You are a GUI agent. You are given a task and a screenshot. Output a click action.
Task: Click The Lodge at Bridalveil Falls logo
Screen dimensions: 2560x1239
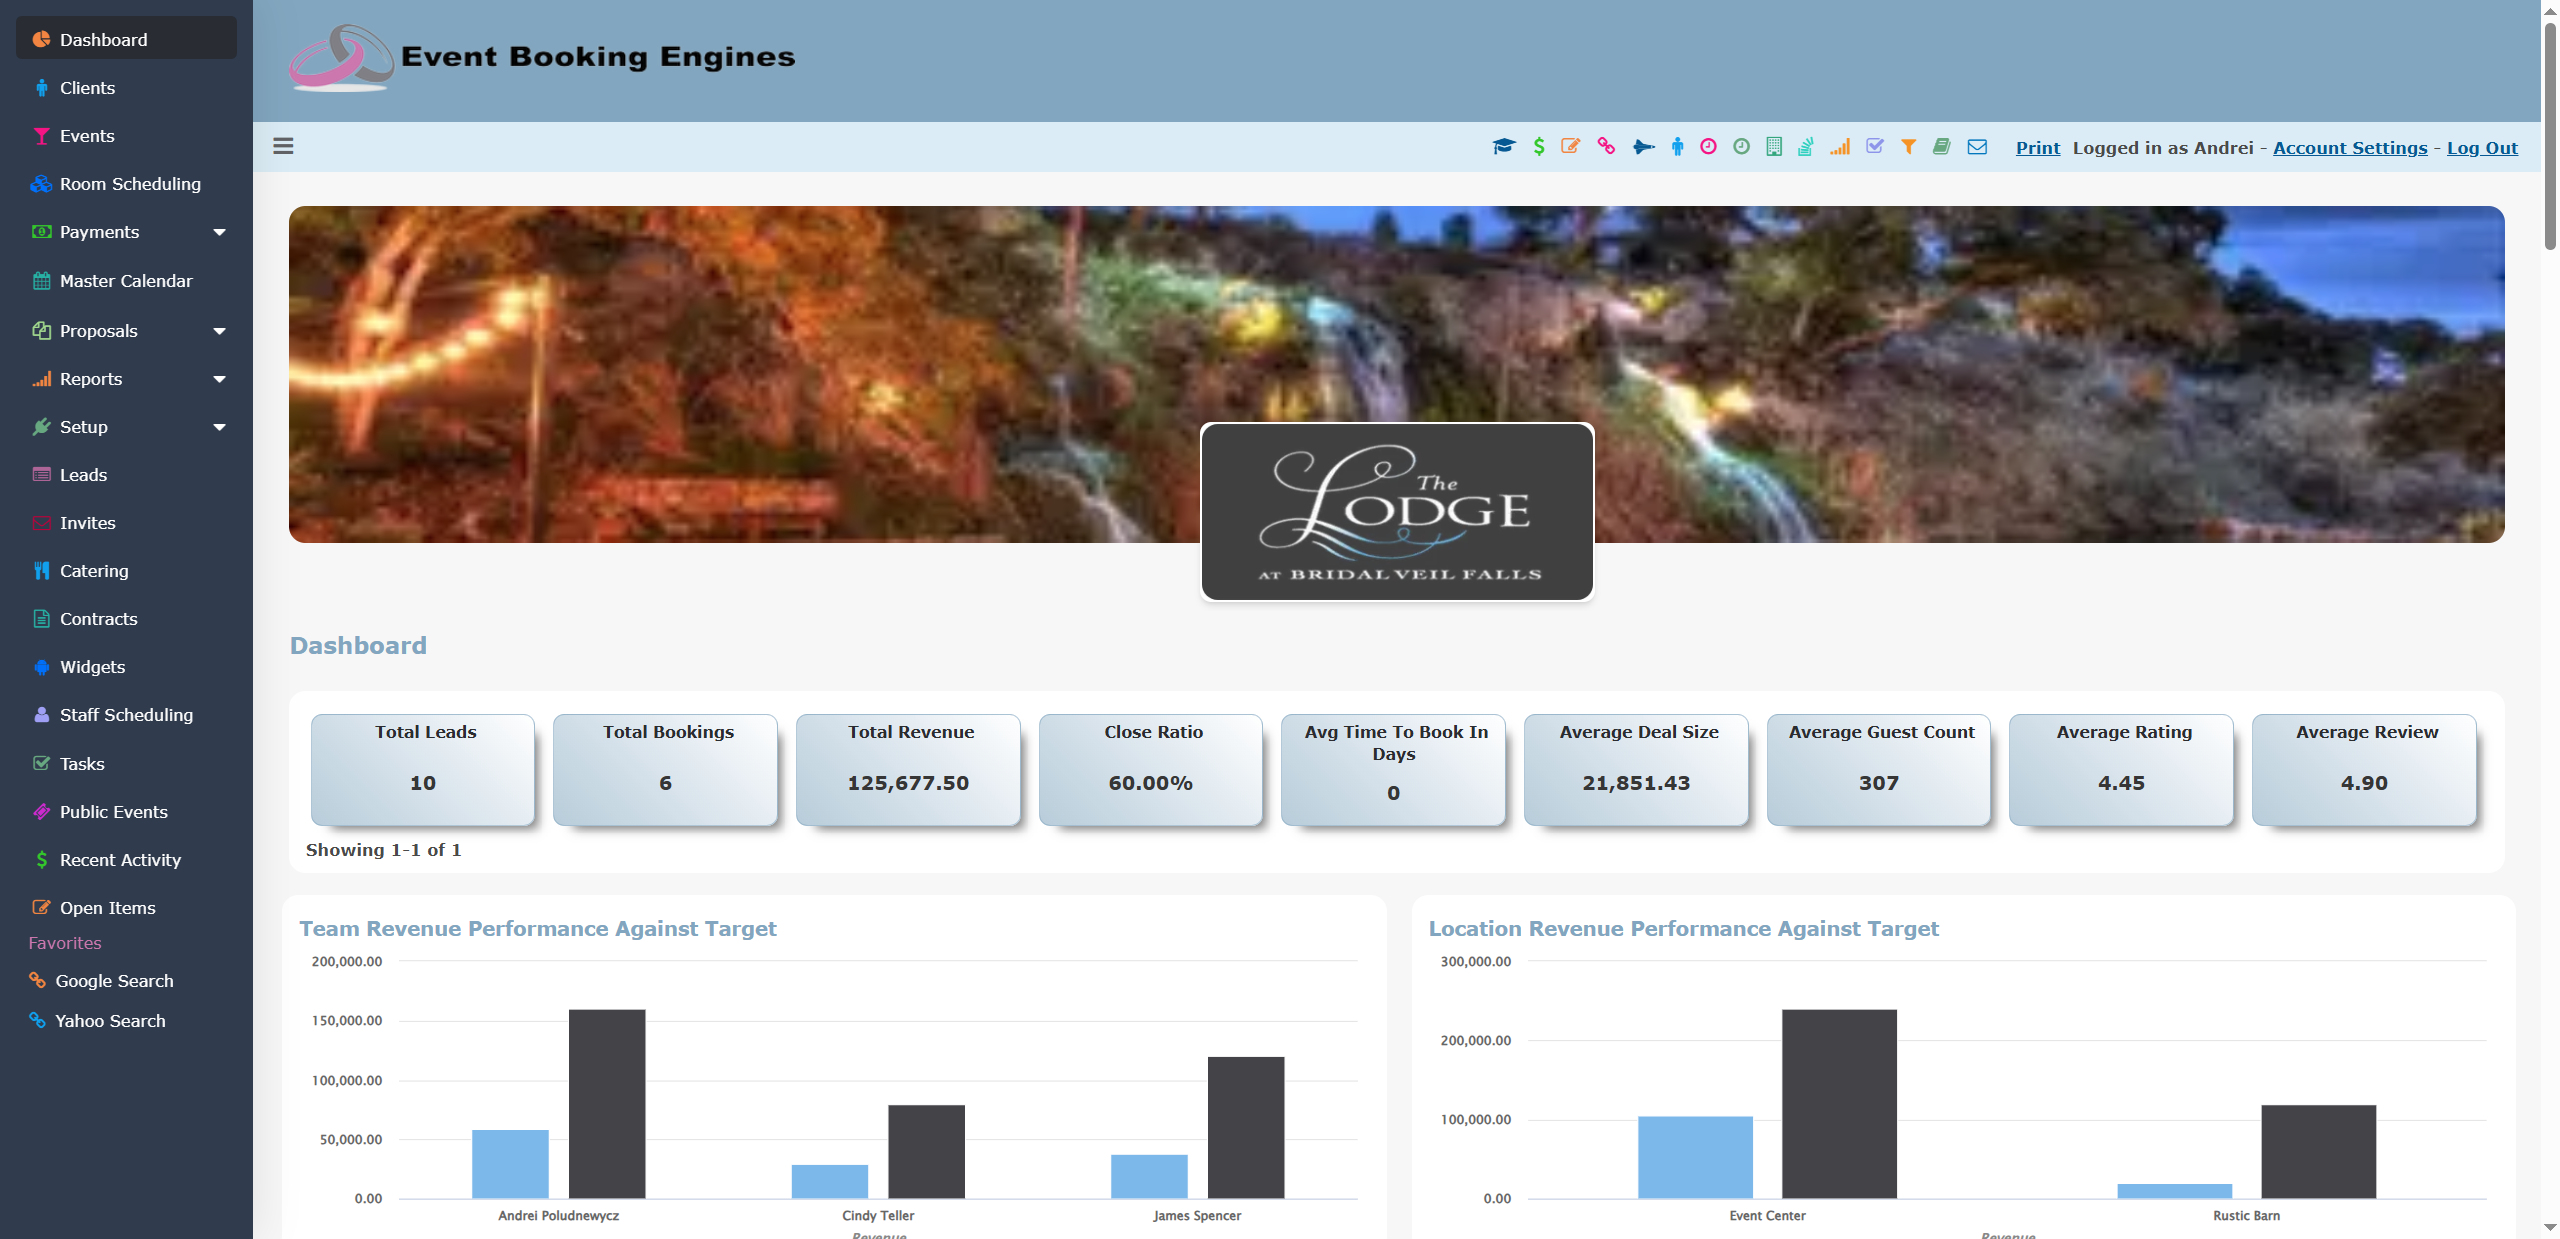[x=1397, y=512]
